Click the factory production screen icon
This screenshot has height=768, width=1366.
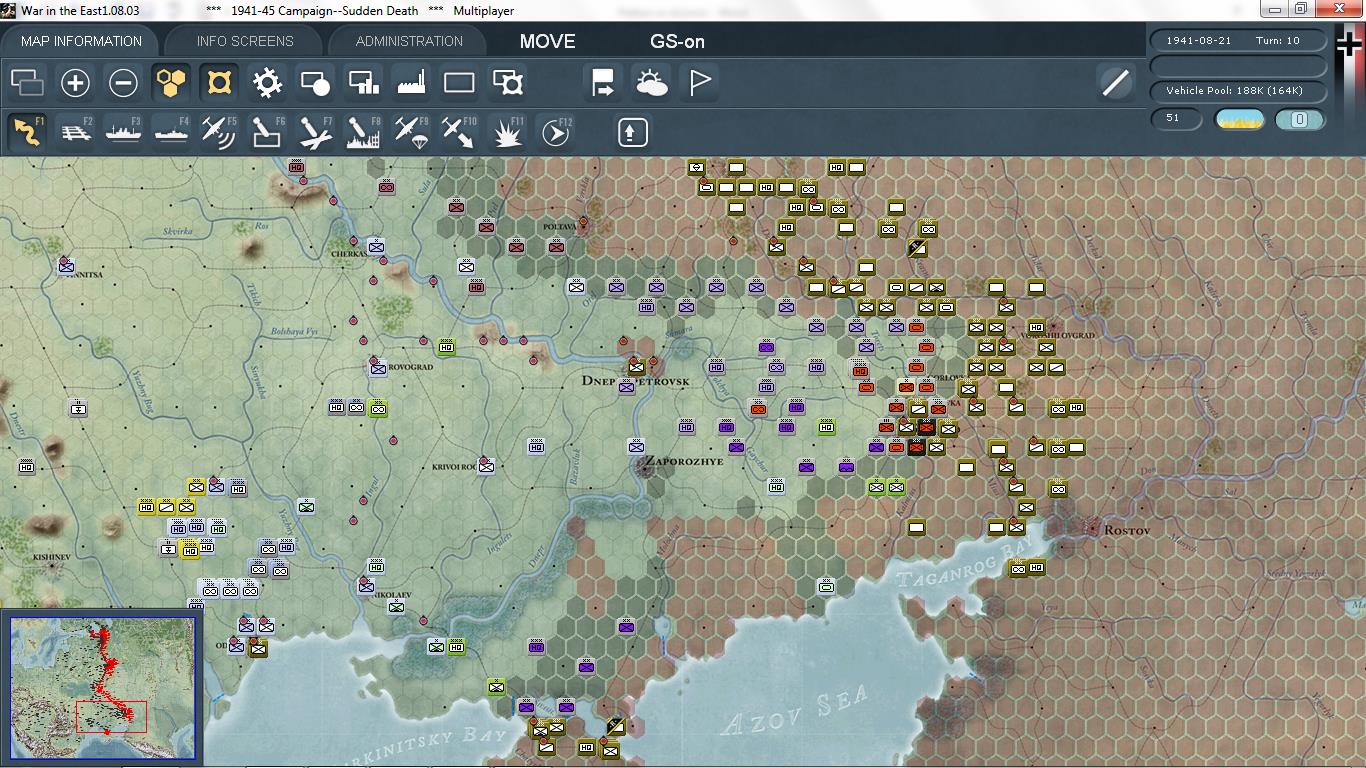[x=411, y=82]
